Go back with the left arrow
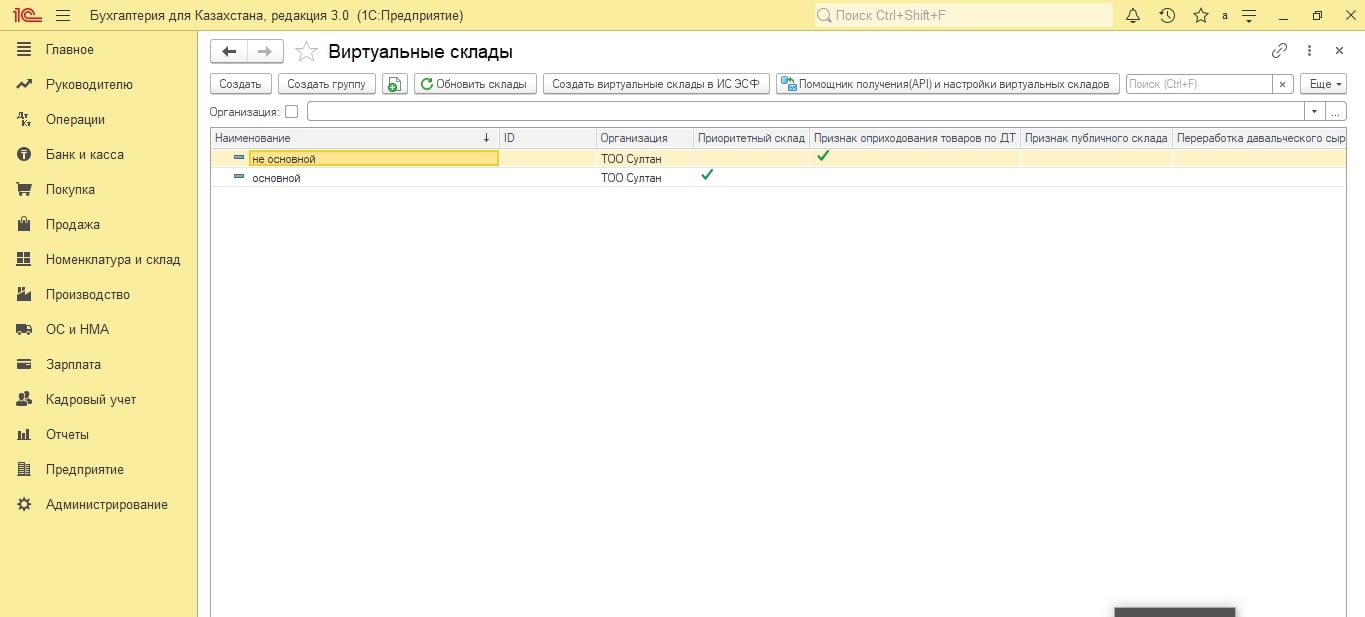The height and width of the screenshot is (617, 1365). [229, 52]
